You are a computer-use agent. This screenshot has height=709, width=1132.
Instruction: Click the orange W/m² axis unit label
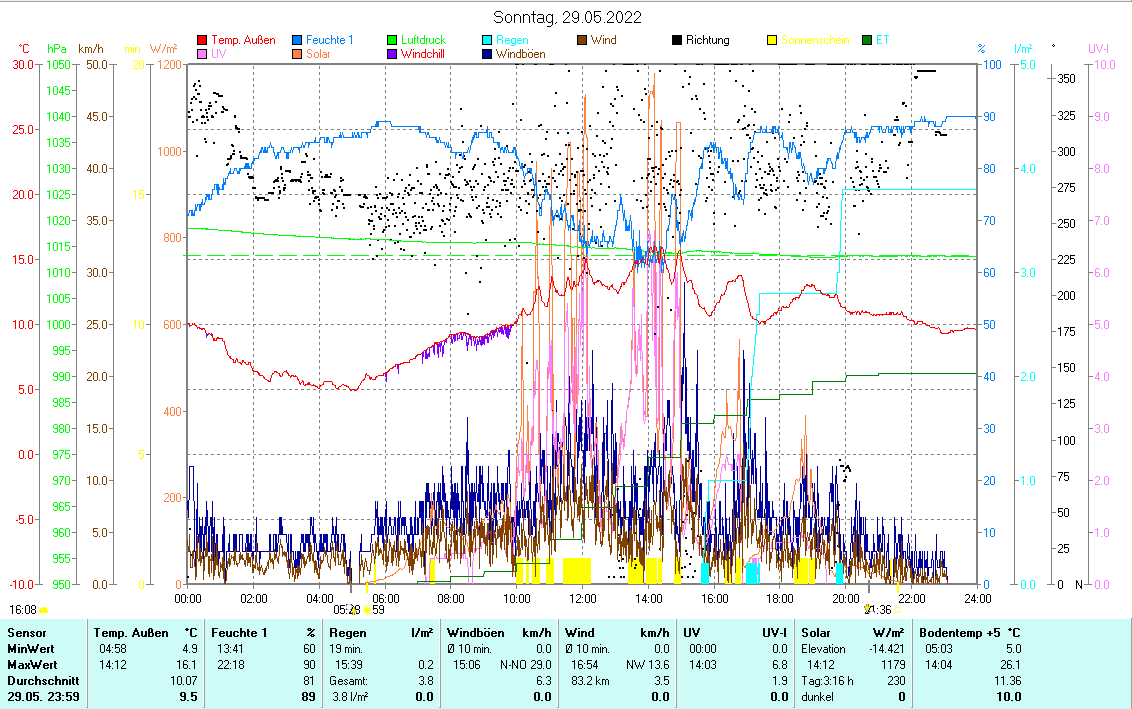coord(164,49)
